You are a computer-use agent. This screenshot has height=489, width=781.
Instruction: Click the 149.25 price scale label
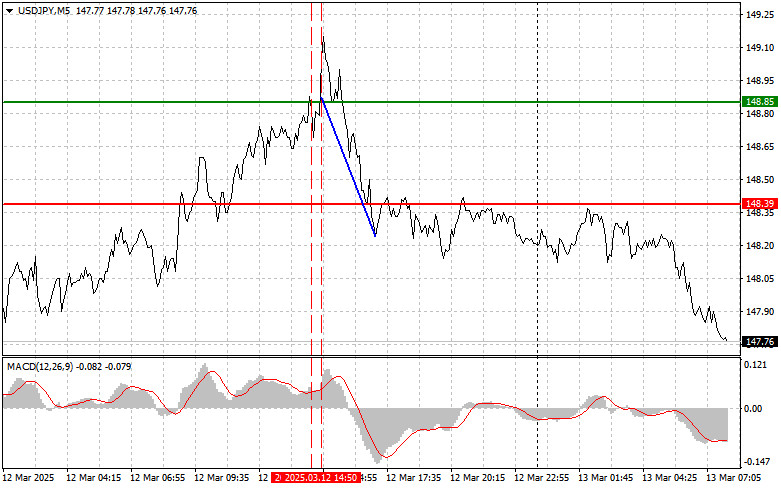[x=759, y=15]
